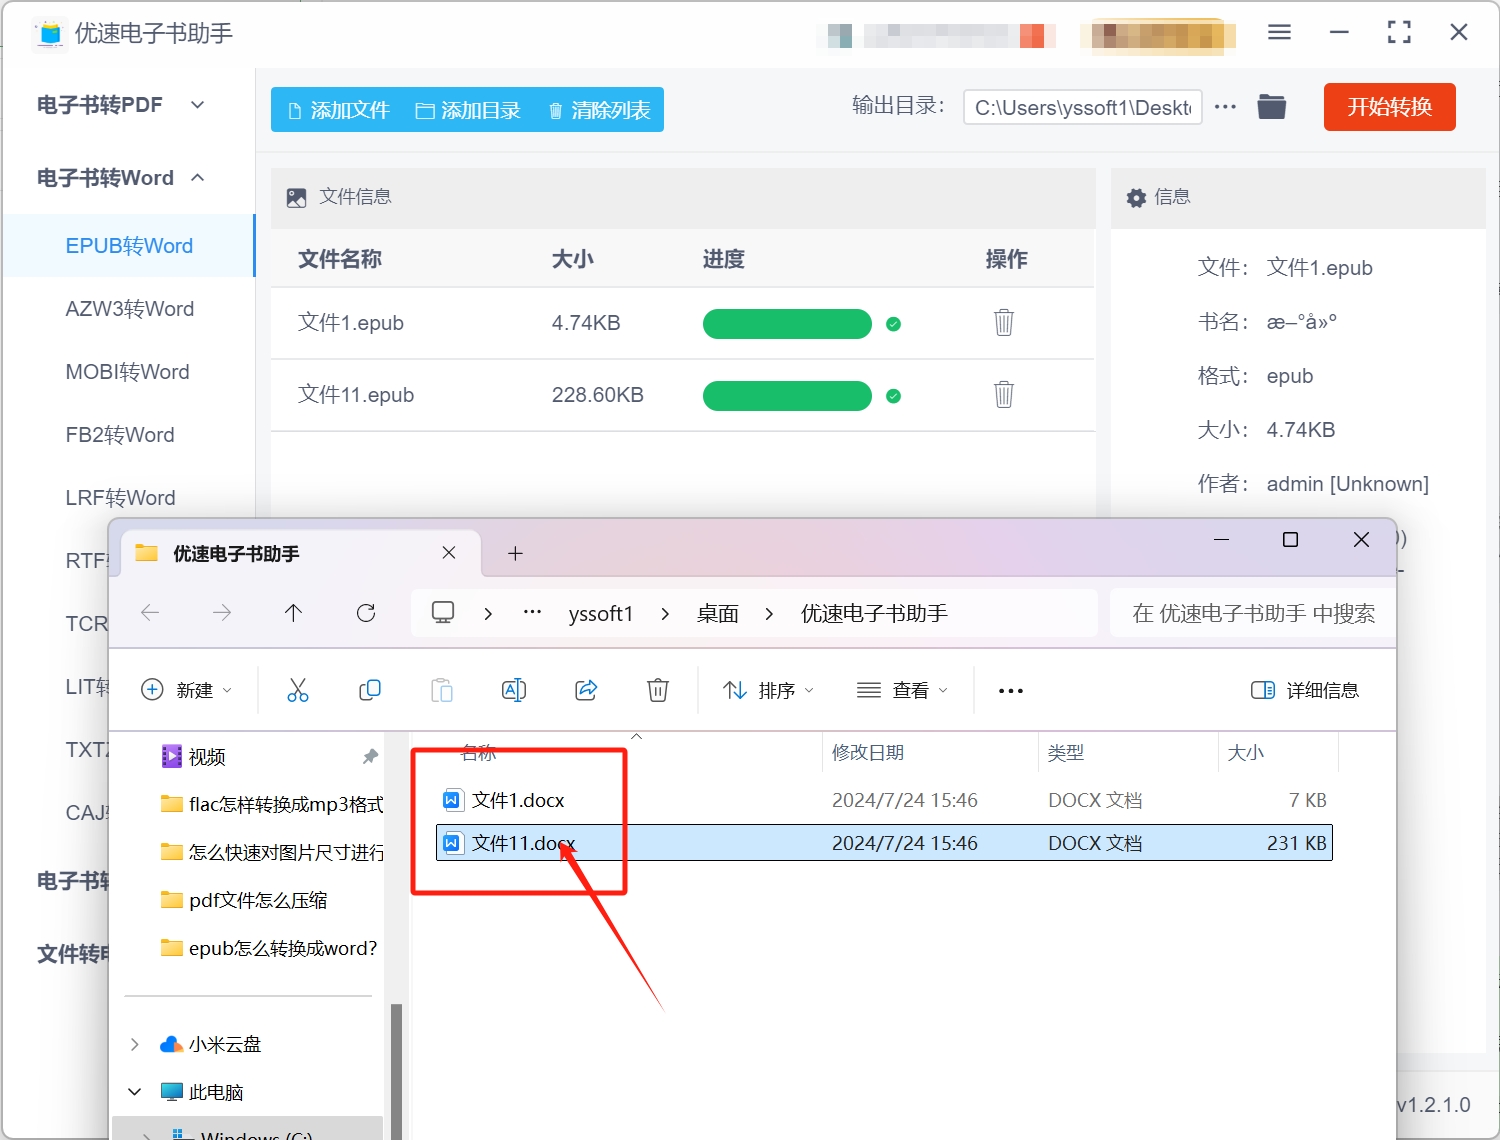
Task: Open the app hamburger menu icon
Action: pos(1279,32)
